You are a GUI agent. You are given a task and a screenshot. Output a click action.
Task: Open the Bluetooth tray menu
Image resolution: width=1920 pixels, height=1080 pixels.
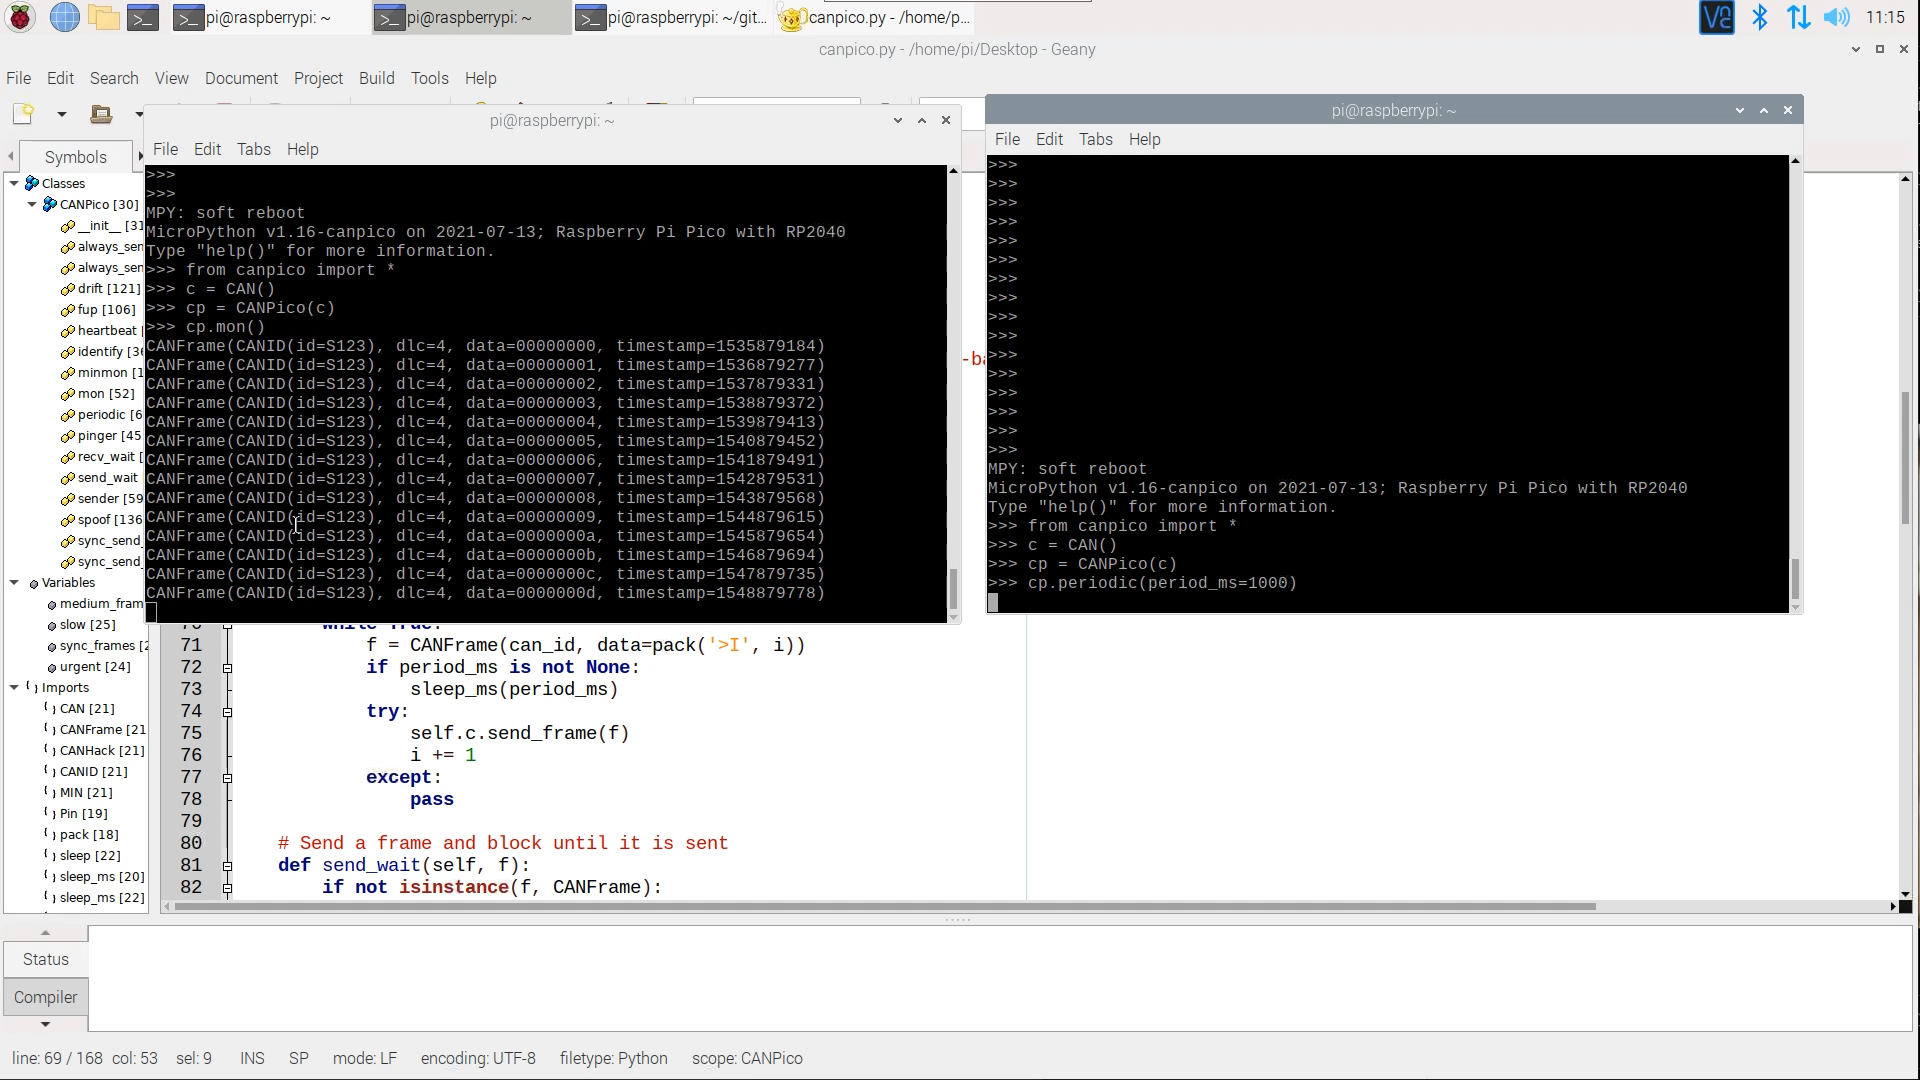1760,17
